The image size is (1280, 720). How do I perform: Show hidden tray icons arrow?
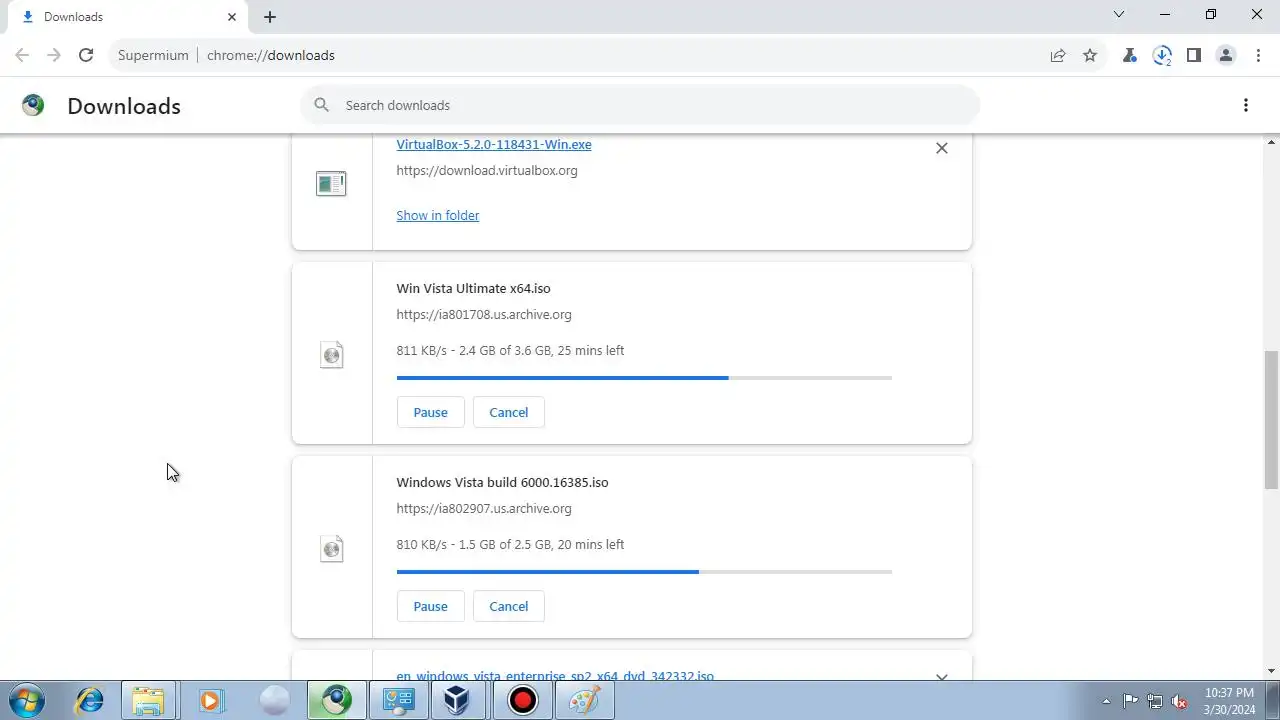[x=1106, y=701]
